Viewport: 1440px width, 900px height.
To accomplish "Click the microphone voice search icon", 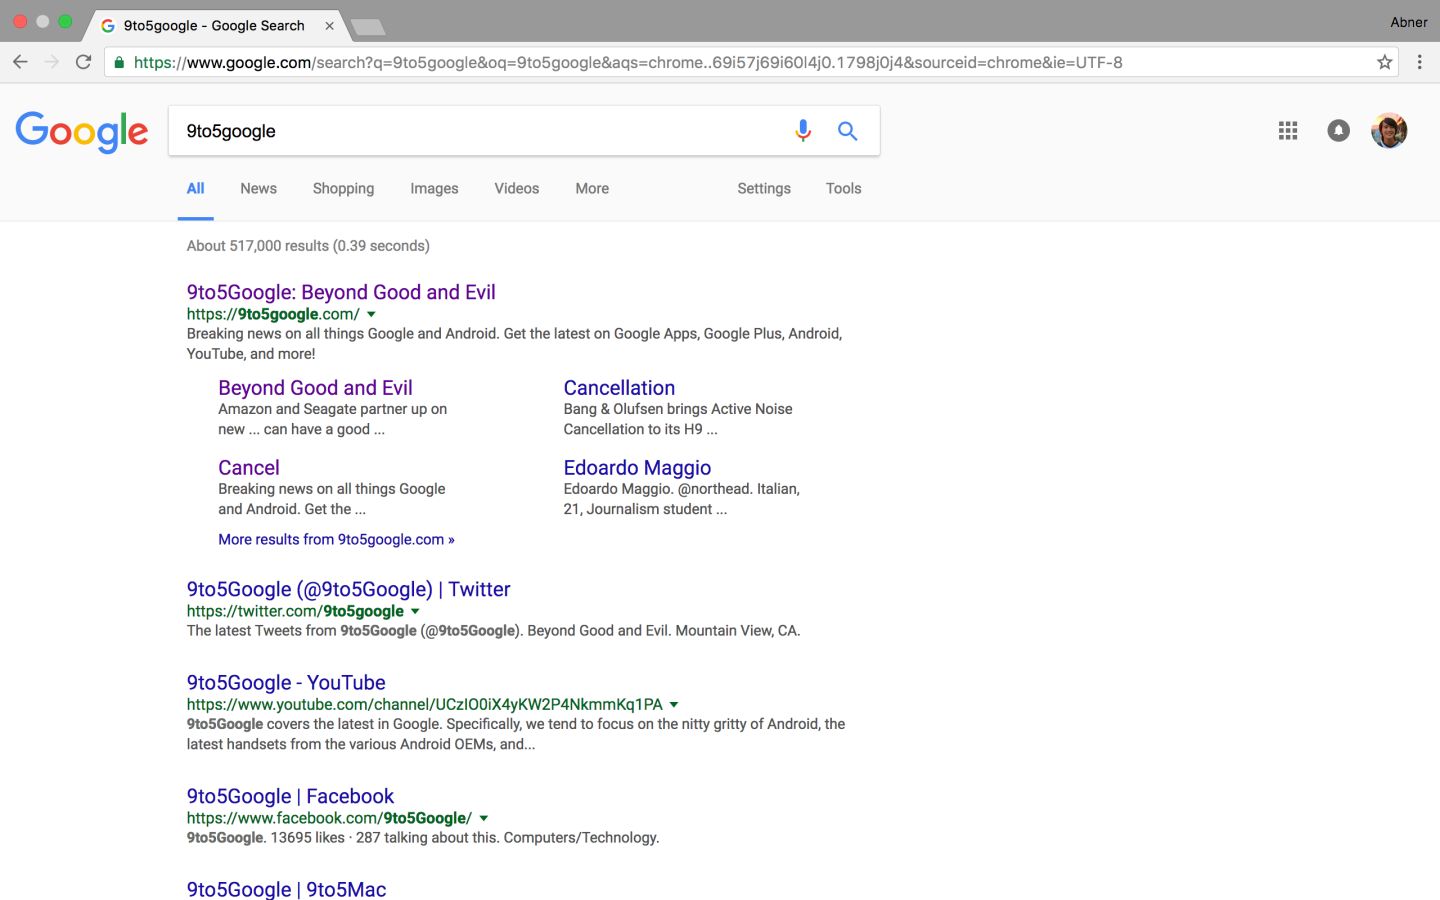I will tap(802, 131).
